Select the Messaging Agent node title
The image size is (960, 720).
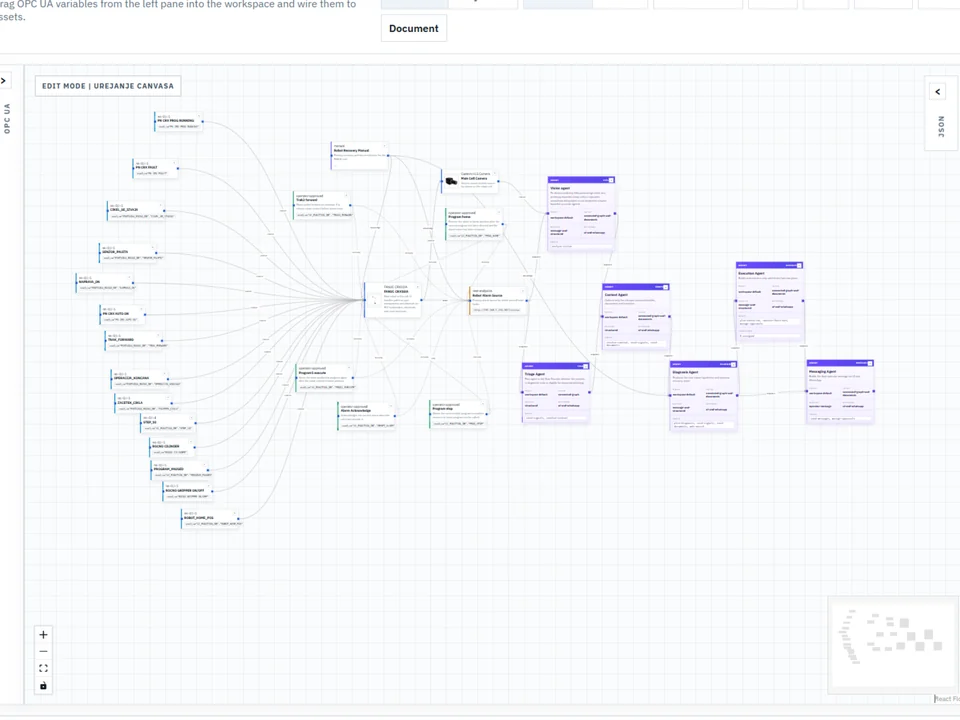click(822, 371)
